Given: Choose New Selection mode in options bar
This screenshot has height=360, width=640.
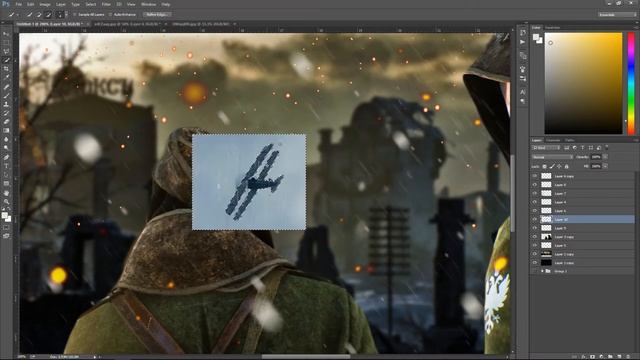Looking at the screenshot, I should (x=29, y=14).
